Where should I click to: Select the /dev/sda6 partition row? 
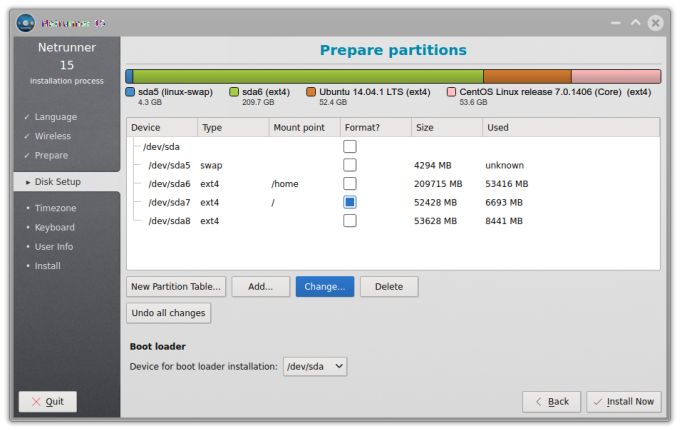click(x=393, y=184)
